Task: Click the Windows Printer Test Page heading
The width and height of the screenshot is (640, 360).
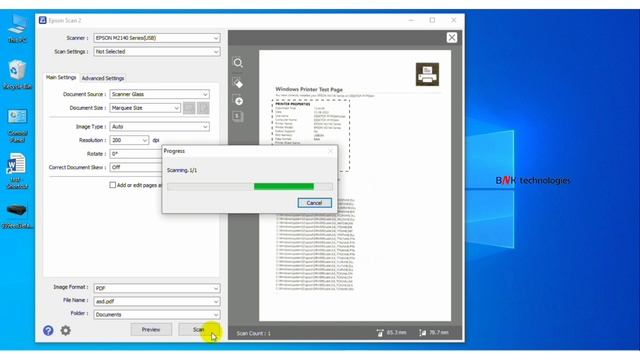Action: (x=309, y=89)
